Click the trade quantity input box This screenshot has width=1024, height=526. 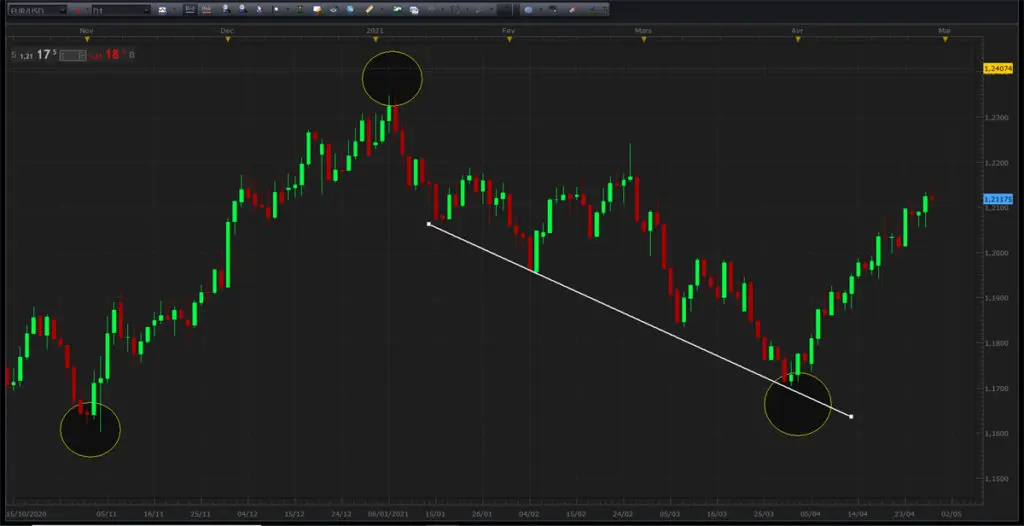click(x=72, y=56)
